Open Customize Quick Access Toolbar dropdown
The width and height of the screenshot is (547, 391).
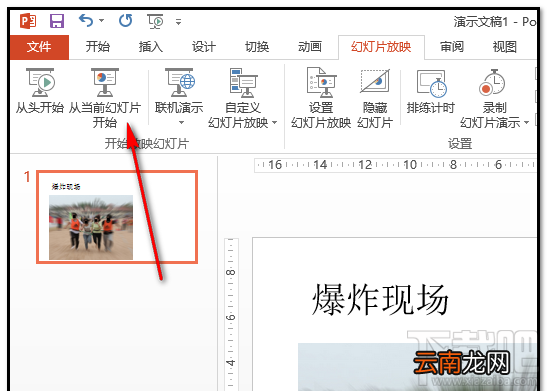pyautogui.click(x=178, y=22)
